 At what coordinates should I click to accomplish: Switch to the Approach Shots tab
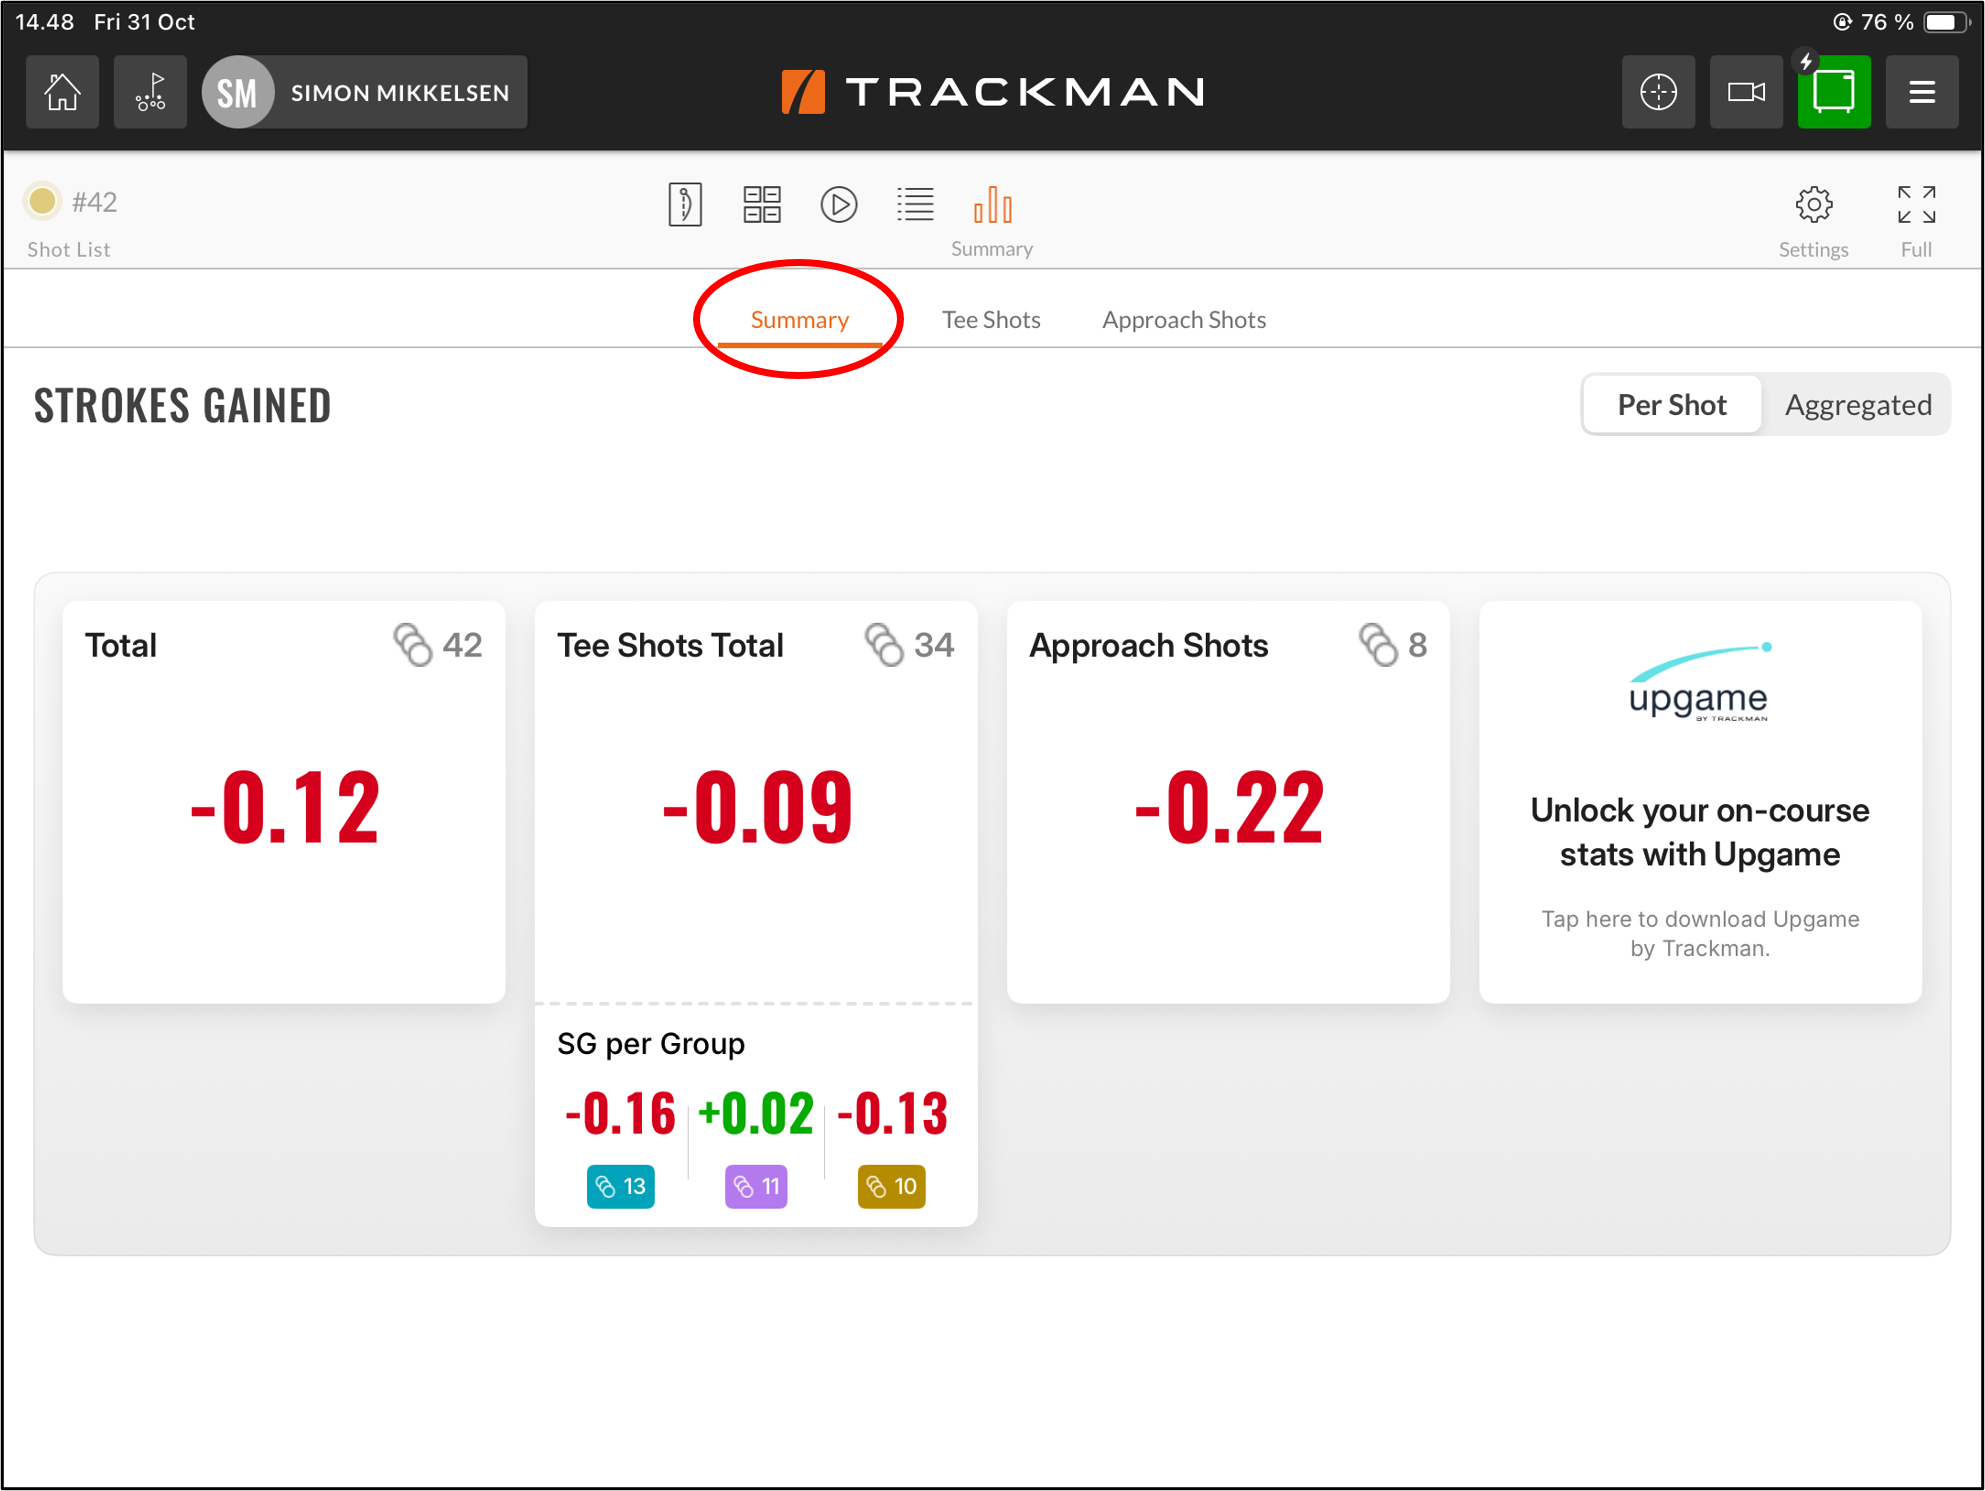coord(1184,319)
